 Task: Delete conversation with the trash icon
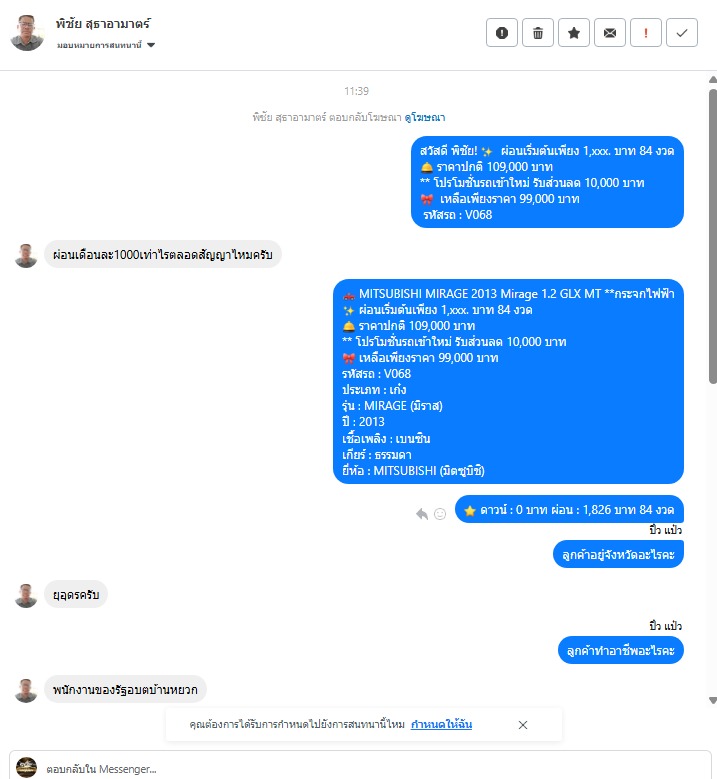click(x=538, y=33)
